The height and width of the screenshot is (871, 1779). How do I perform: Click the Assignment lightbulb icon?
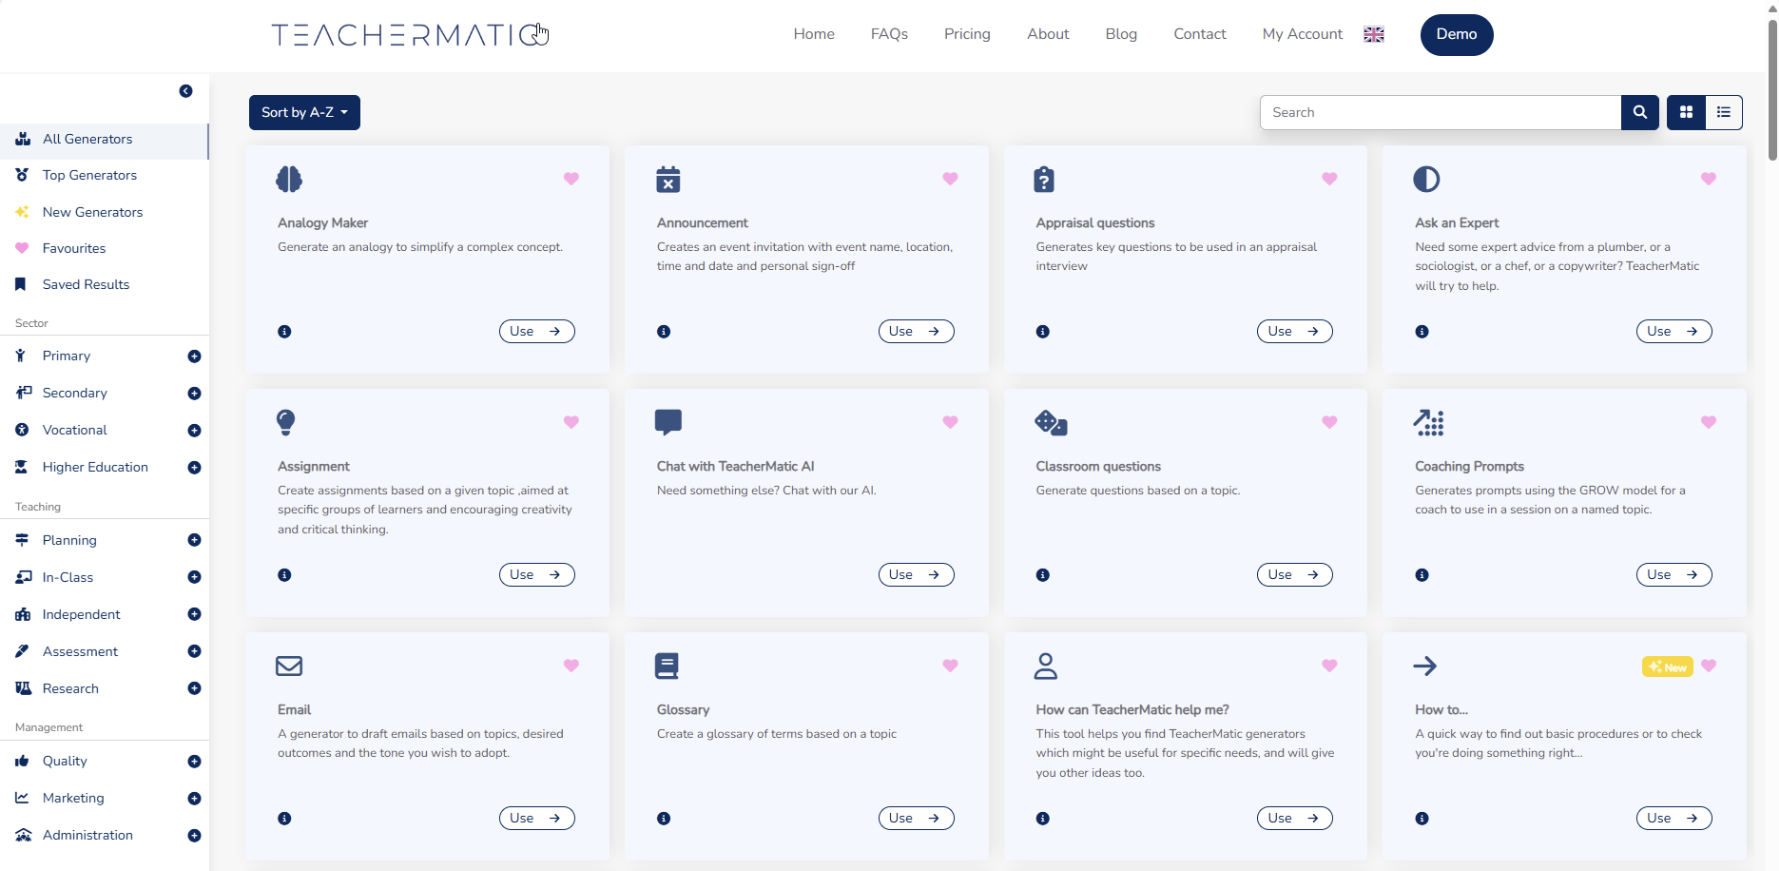[x=286, y=422]
